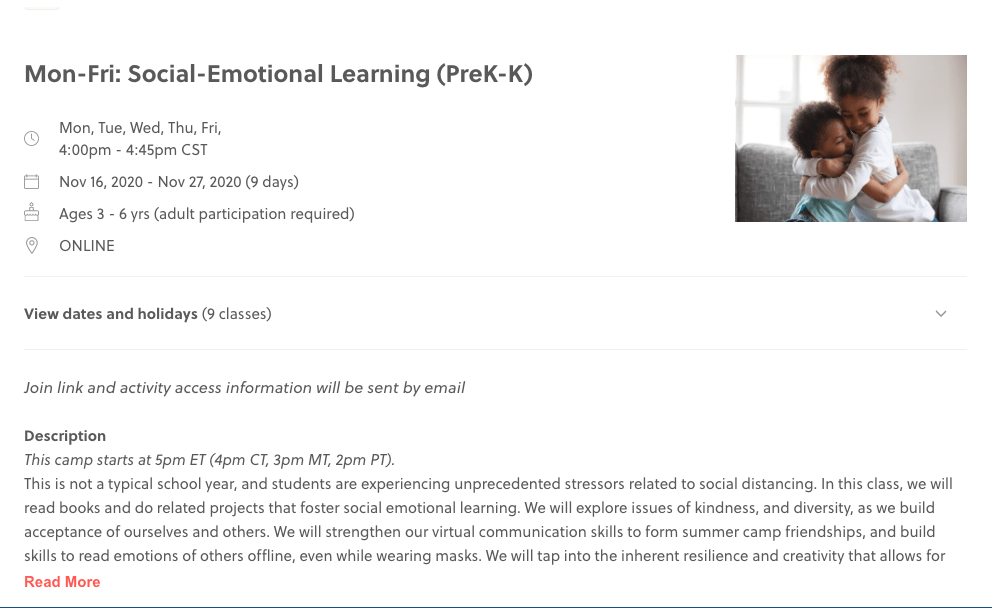Click the camp starts at 5pm ET line

click(209, 460)
